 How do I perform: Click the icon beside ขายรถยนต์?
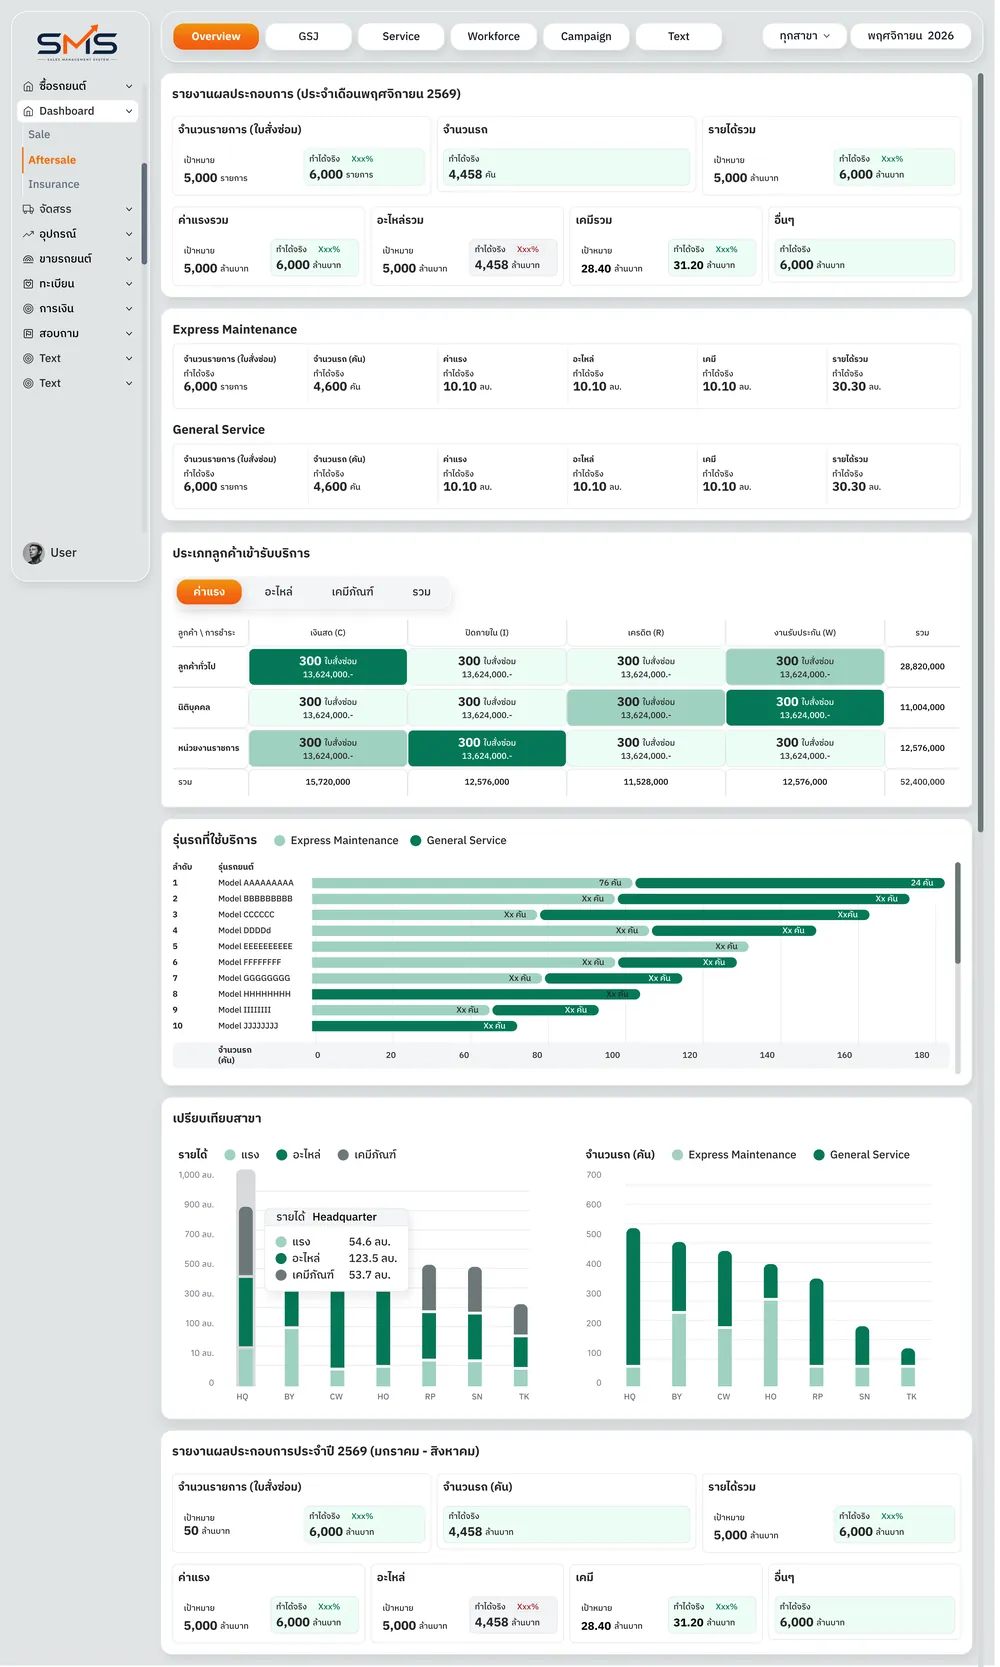coord(28,259)
